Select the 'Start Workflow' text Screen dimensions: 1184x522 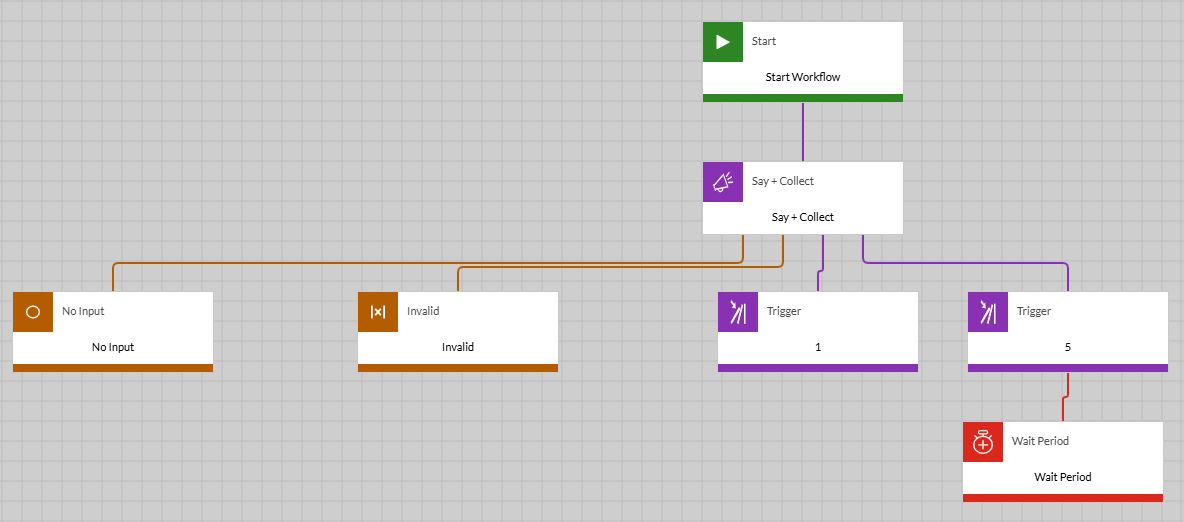pos(803,77)
